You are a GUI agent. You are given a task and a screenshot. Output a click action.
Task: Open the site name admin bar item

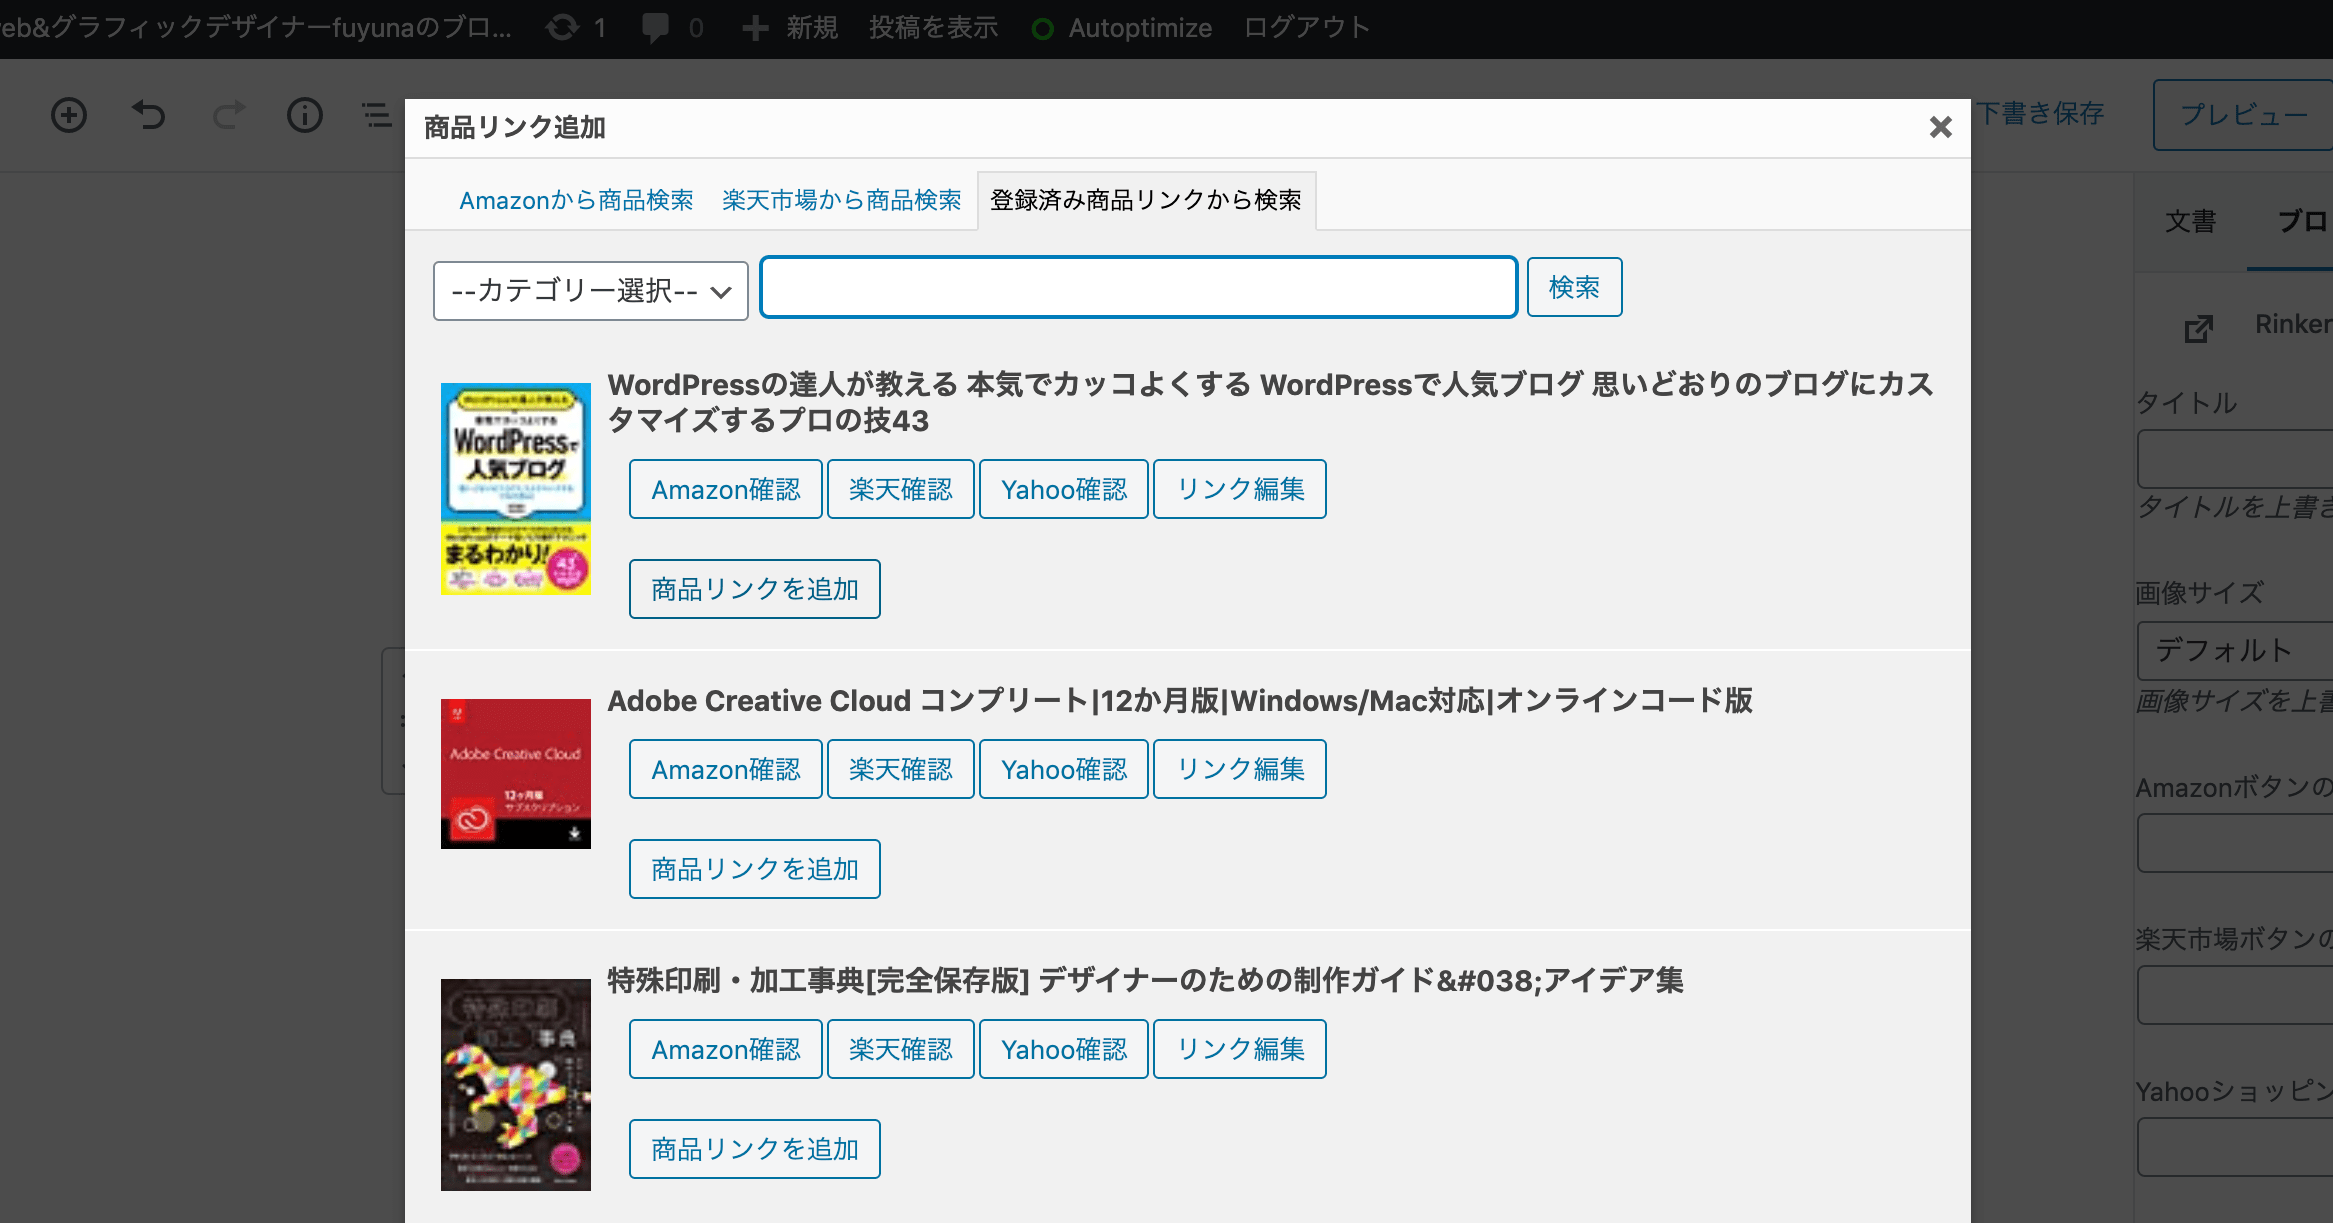pos(256,28)
